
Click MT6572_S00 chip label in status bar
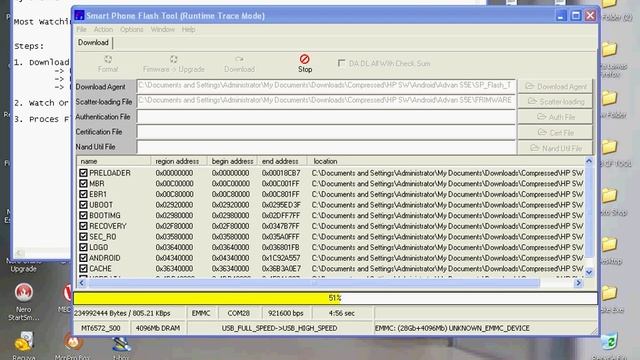101,328
